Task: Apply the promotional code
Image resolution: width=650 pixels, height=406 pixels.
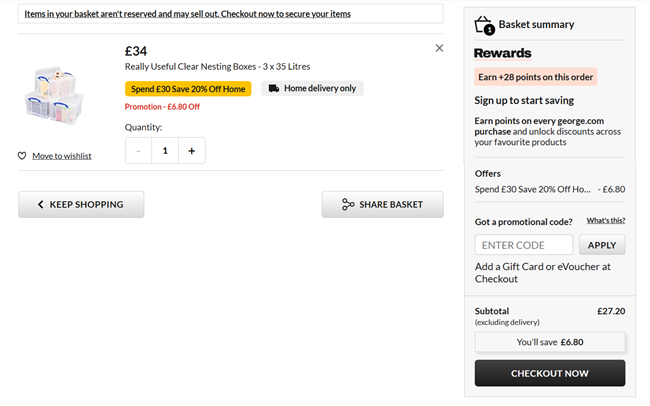Action: coord(602,245)
